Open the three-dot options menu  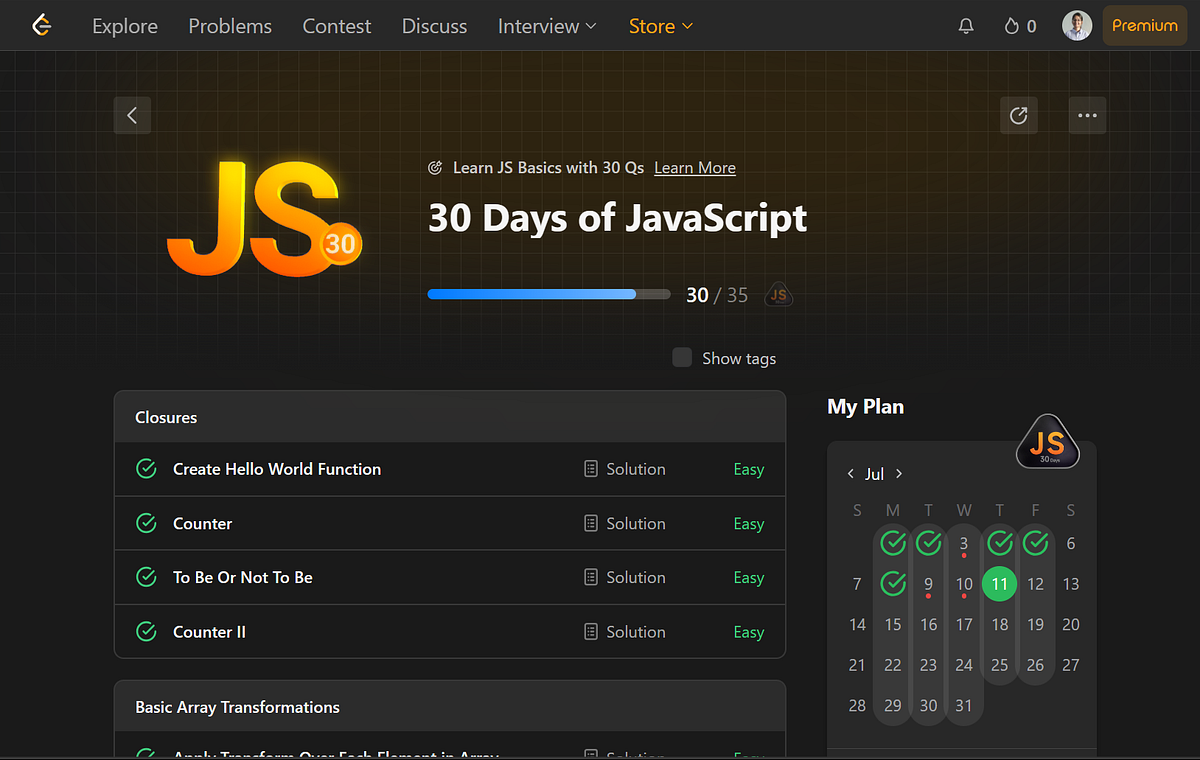point(1087,115)
